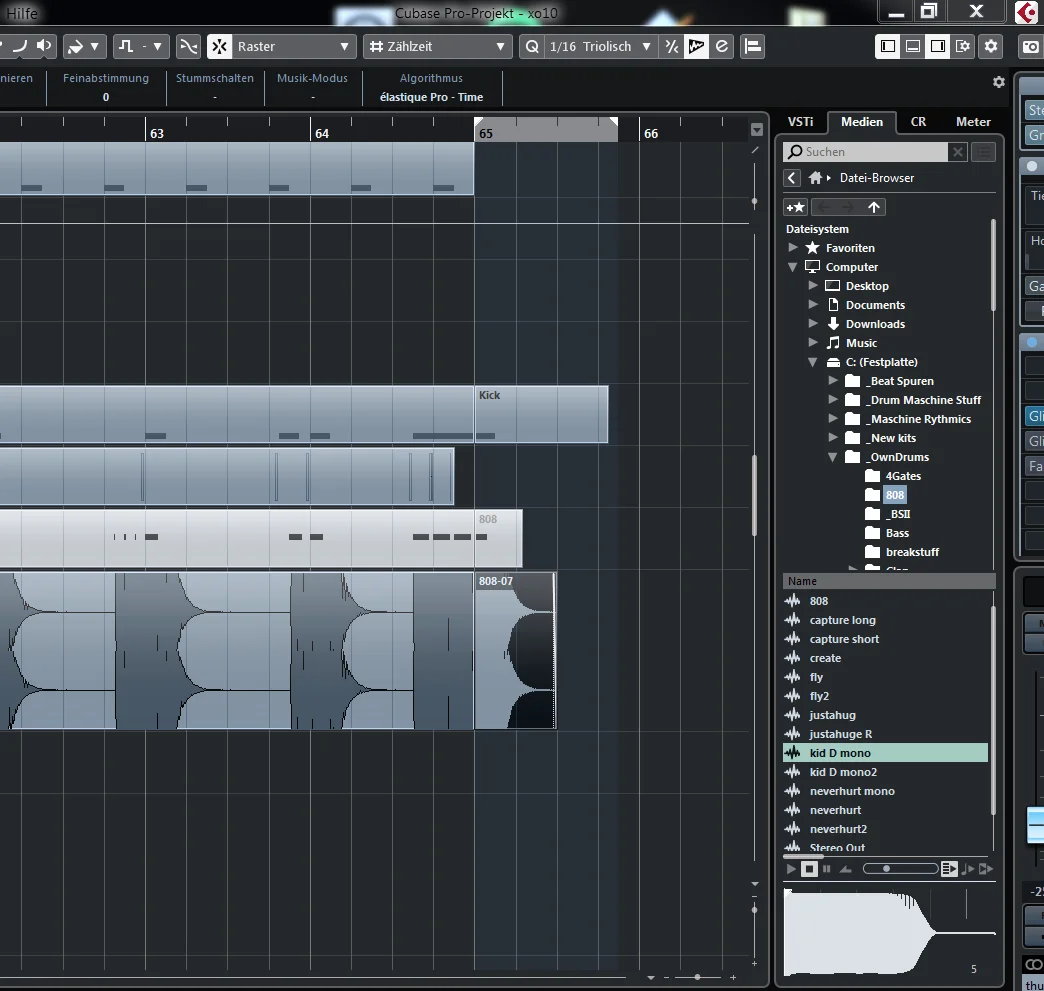Toggle the left zone visibility button

(x=888, y=47)
